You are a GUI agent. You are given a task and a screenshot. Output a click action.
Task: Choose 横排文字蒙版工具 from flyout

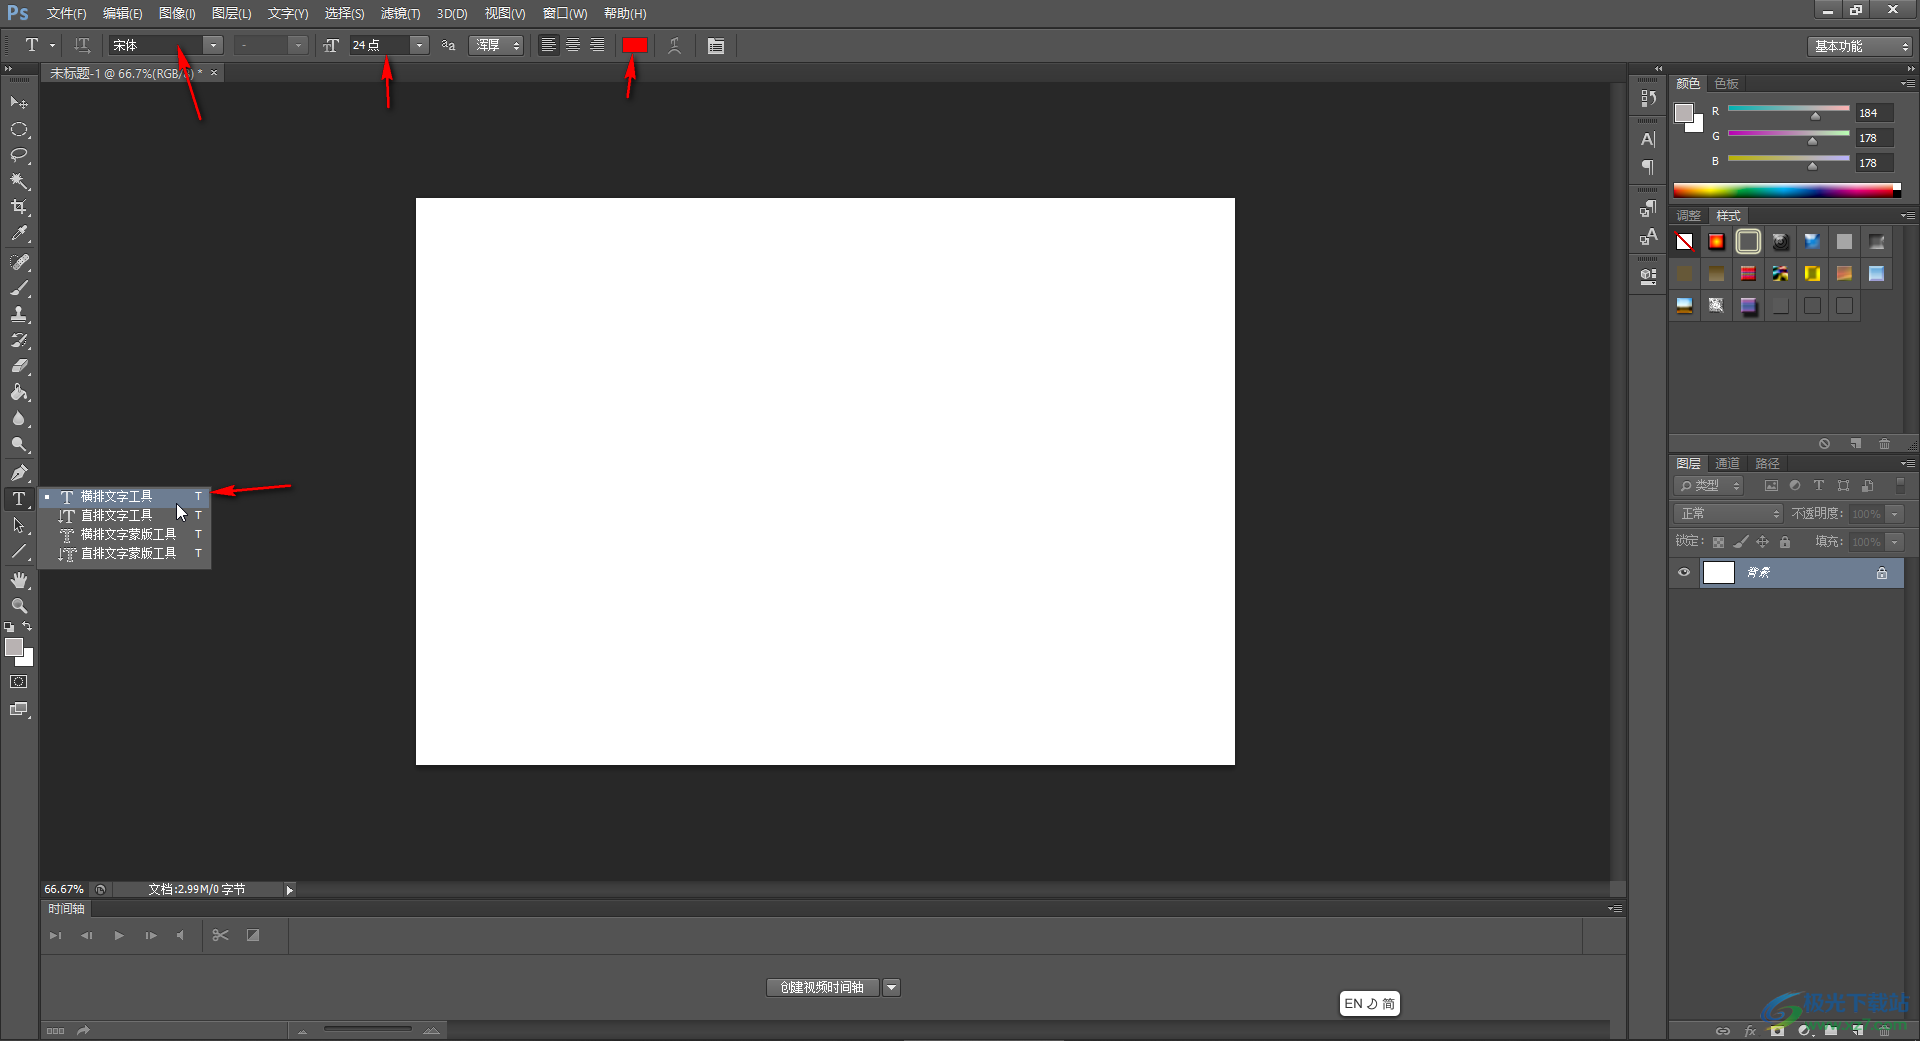coord(125,535)
